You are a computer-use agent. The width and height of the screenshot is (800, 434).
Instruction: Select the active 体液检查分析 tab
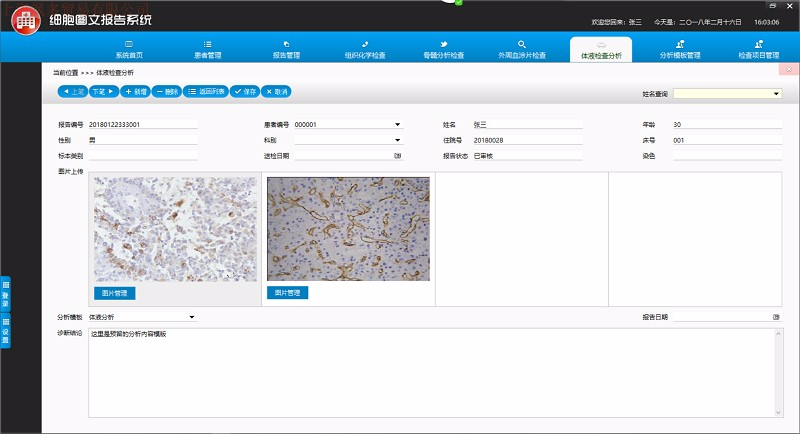[x=601, y=49]
